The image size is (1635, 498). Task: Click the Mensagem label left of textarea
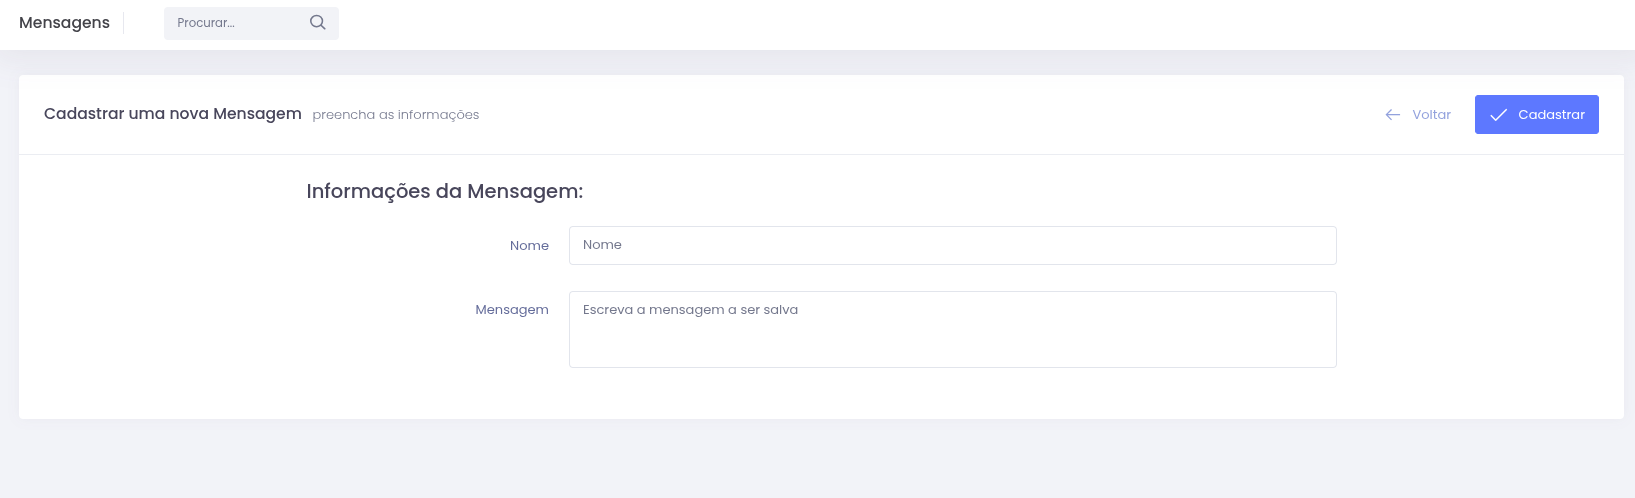pyautogui.click(x=512, y=310)
